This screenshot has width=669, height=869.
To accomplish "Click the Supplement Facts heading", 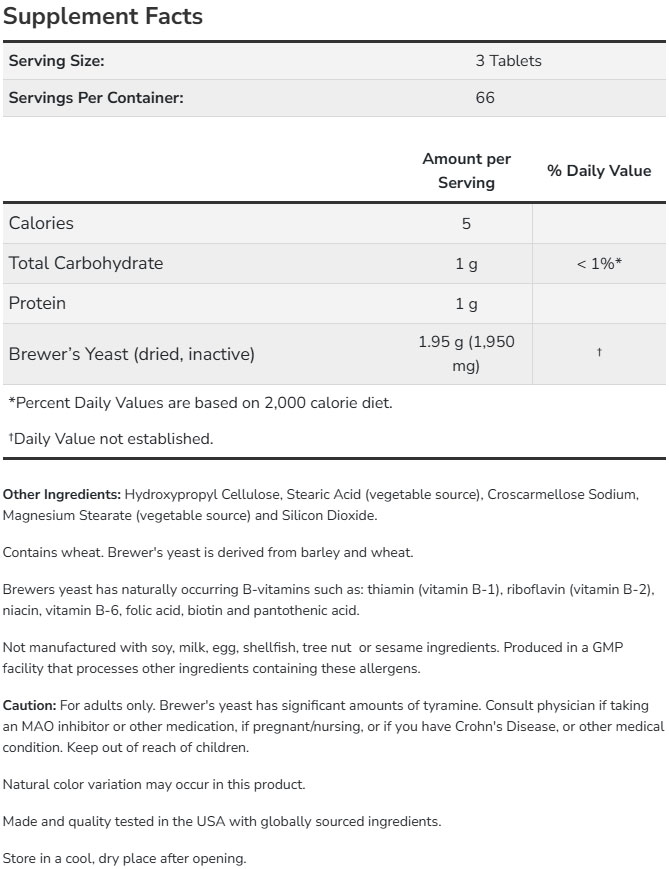I will 103,17.
